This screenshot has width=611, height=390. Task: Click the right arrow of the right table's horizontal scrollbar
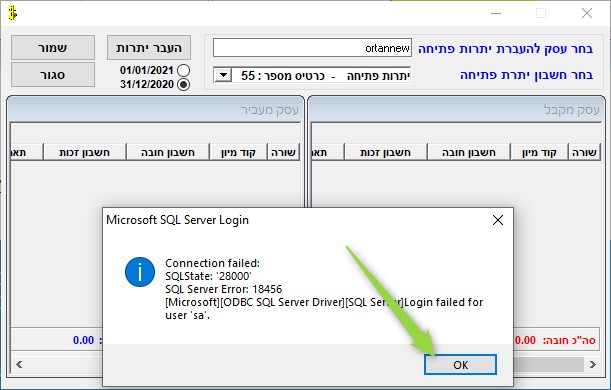click(593, 365)
